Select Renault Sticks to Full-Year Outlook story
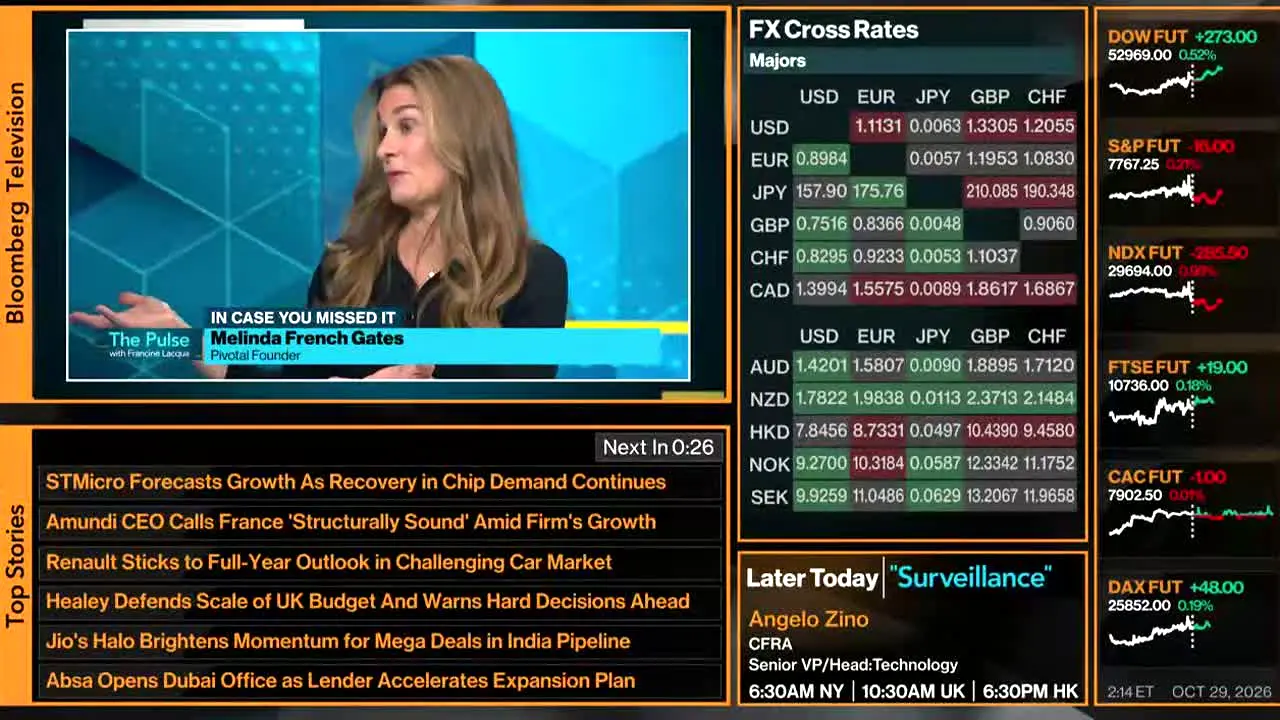1280x720 pixels. (x=380, y=562)
